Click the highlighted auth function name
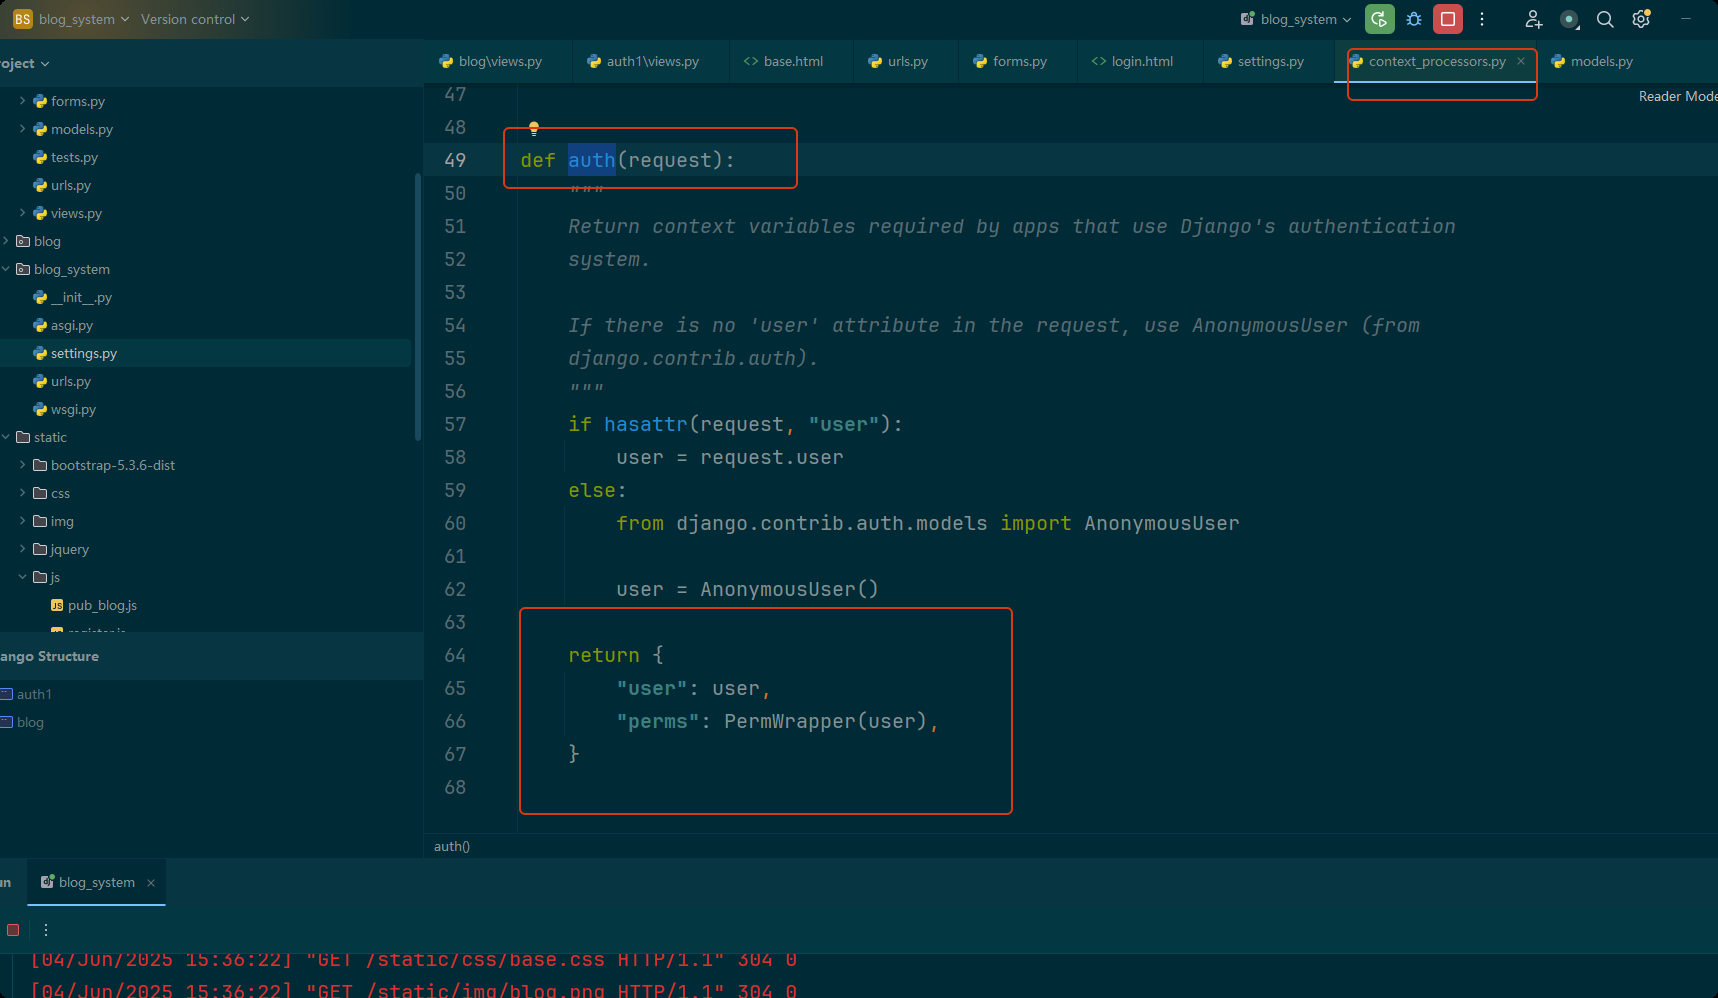The height and width of the screenshot is (998, 1718). coord(592,160)
